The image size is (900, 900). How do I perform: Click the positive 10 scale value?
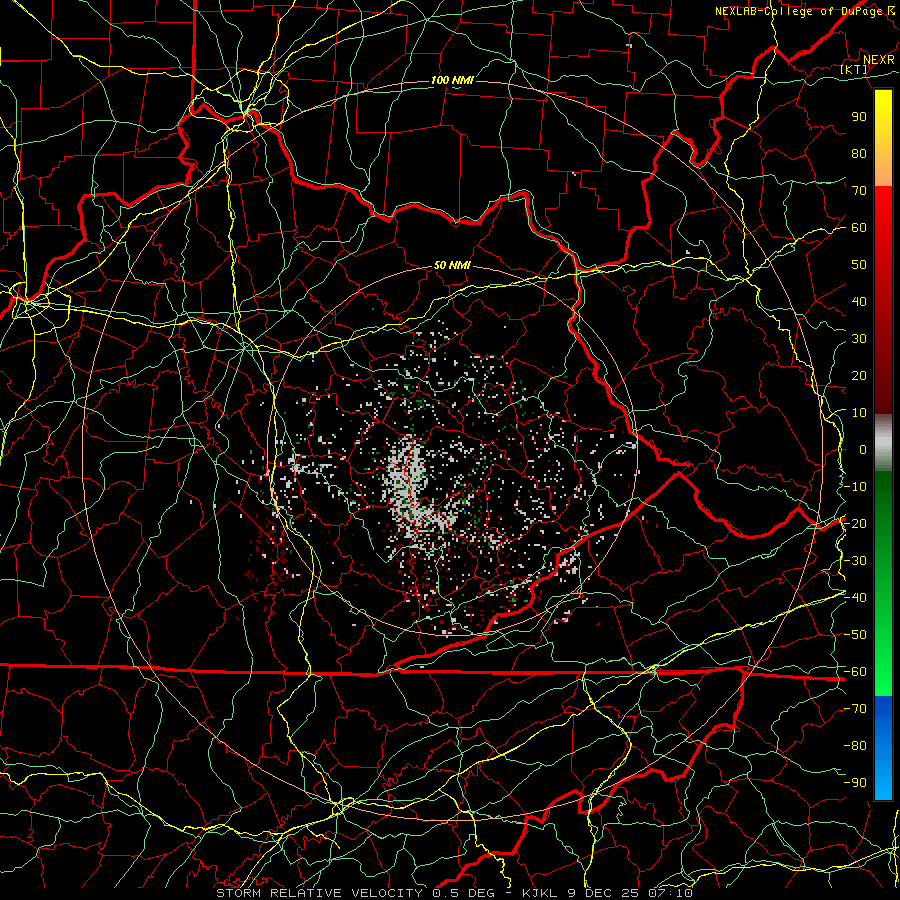(859, 413)
